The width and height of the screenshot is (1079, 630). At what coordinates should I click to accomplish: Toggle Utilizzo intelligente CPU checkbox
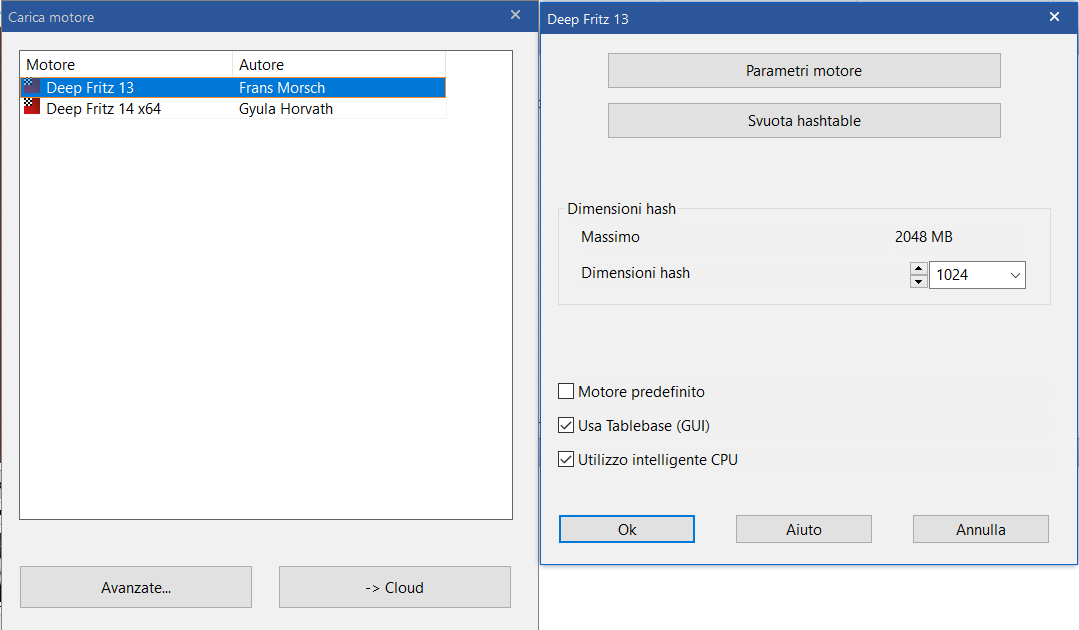566,459
